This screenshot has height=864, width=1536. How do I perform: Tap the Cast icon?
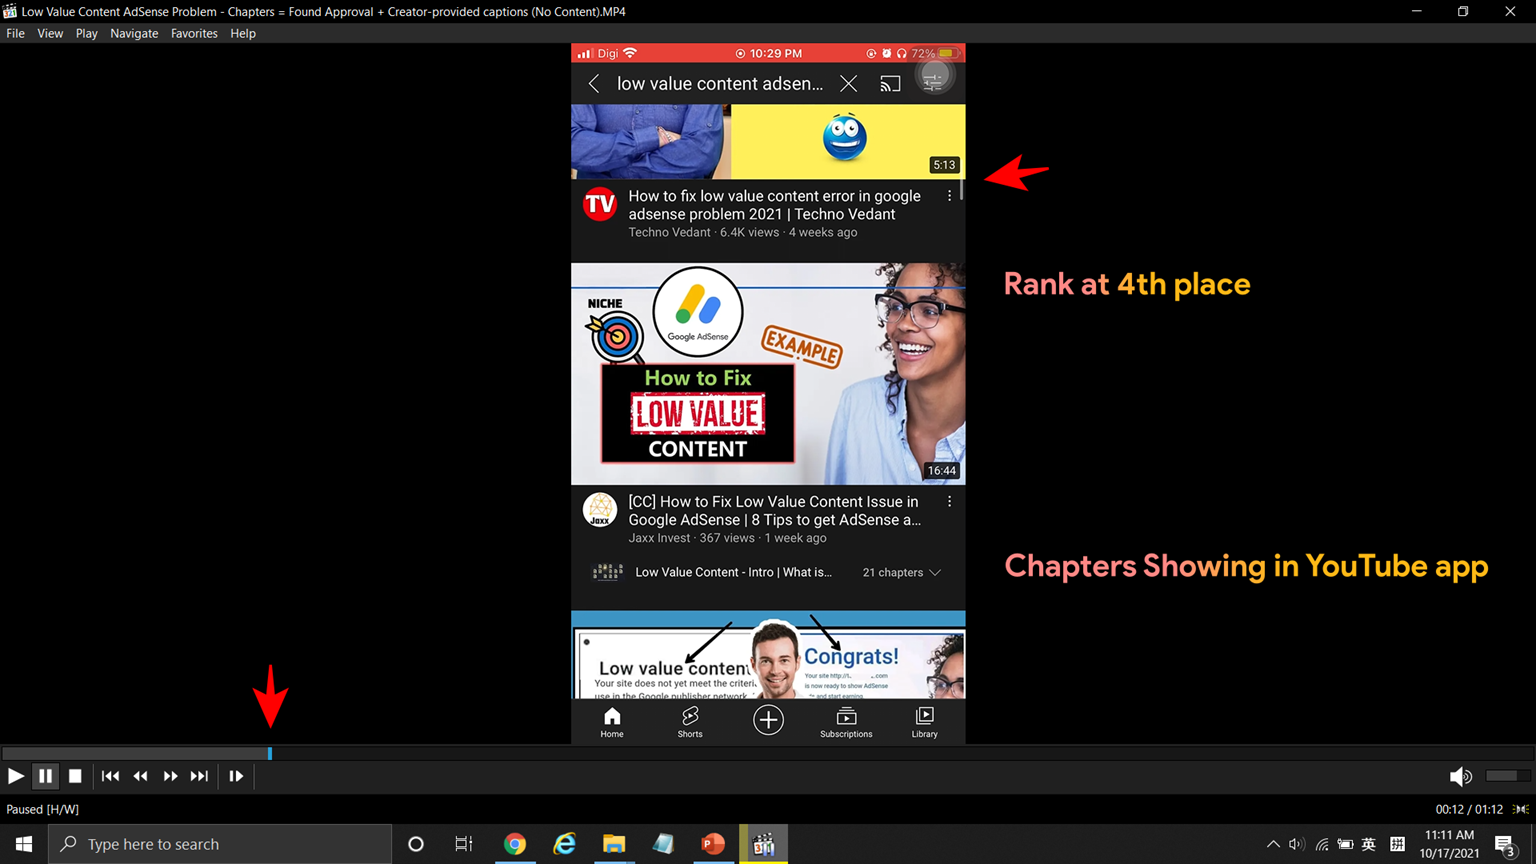(890, 84)
